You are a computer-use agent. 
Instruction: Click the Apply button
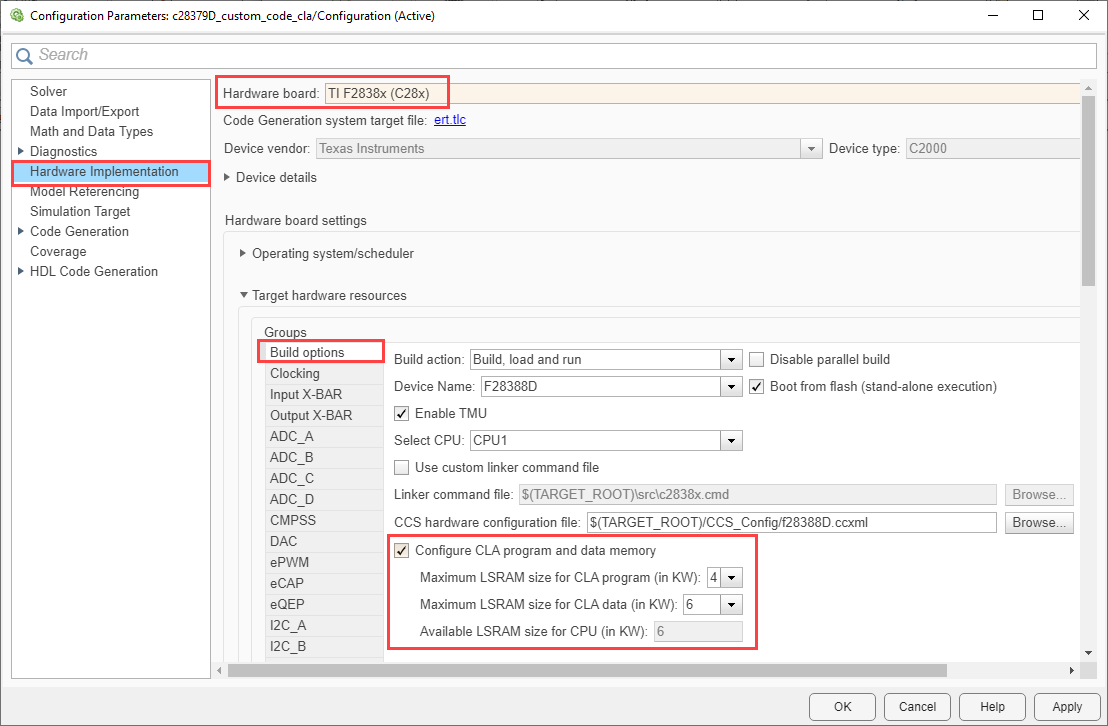pos(1067,706)
